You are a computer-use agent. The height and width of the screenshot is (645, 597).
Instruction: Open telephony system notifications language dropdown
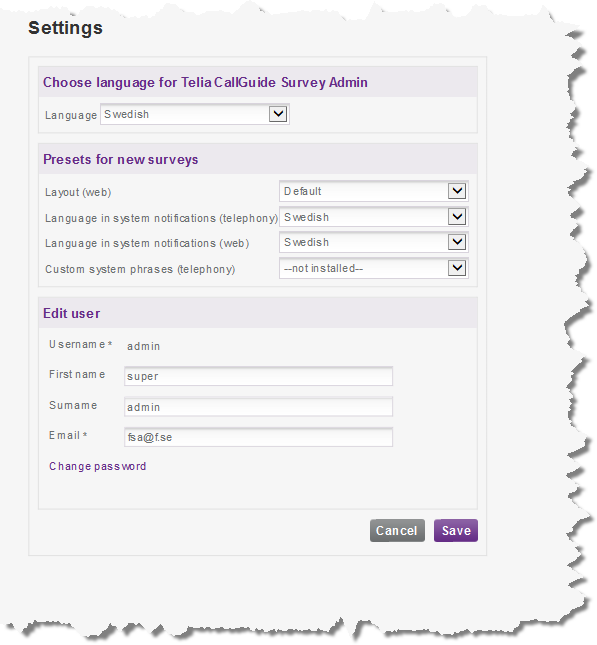[374, 217]
